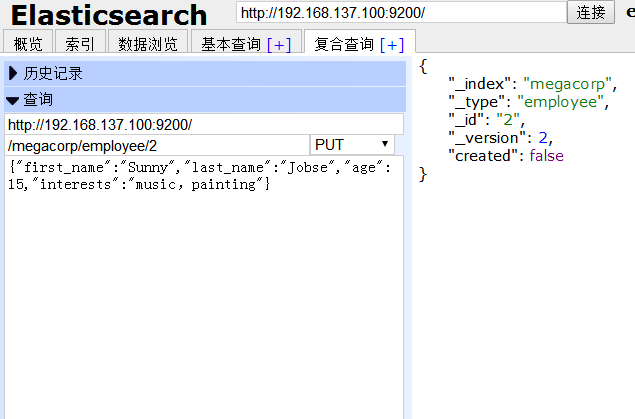
Task: Add new 复合查询 tab via [+]
Action: [x=392, y=45]
